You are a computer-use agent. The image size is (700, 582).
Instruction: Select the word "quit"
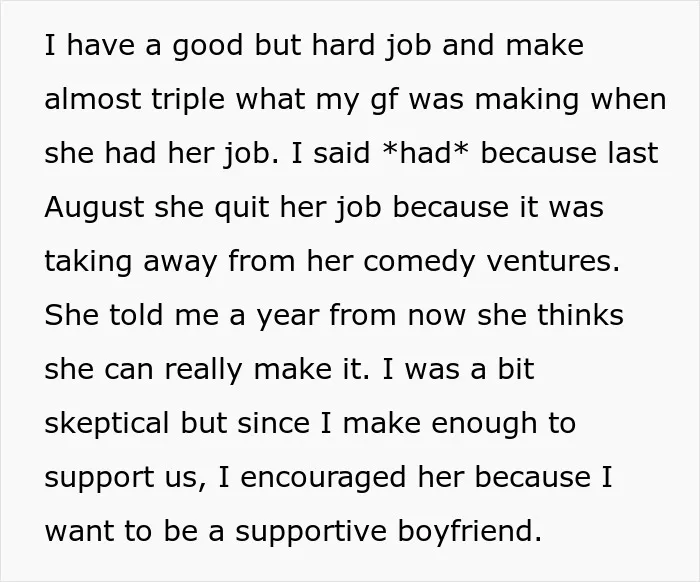(x=242, y=208)
